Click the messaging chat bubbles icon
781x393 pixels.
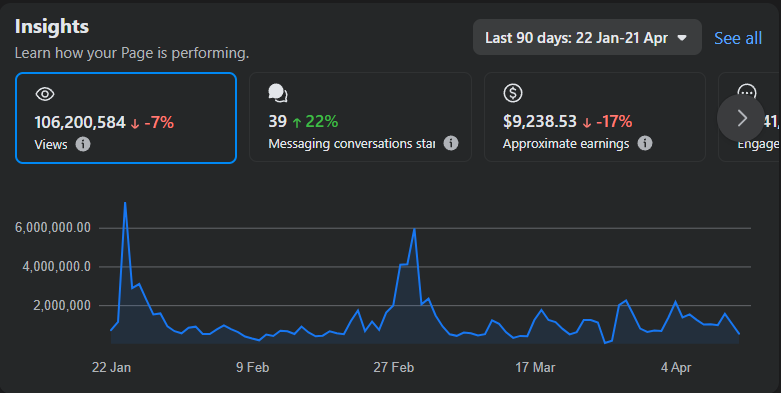click(x=277, y=93)
